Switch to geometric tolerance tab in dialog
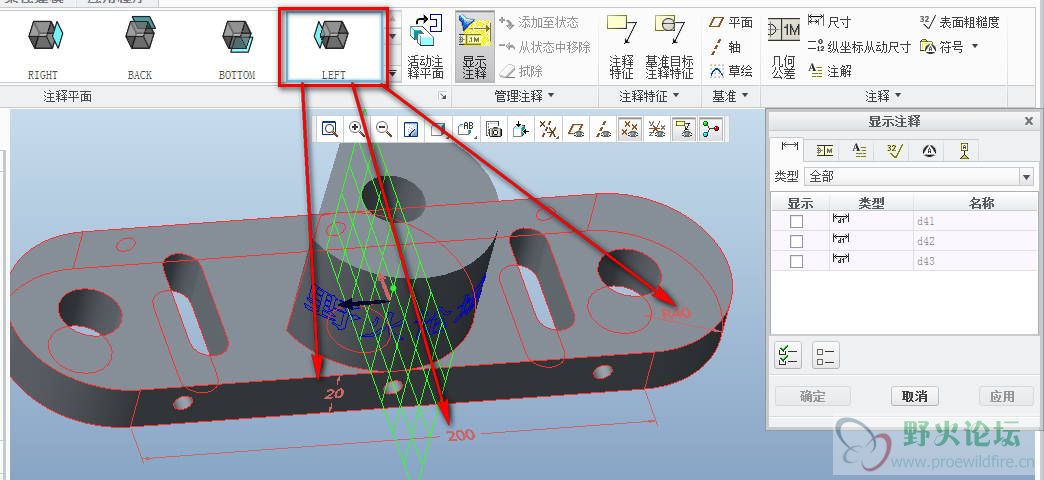Screen dimensions: 1044x480 pyautogui.click(x=825, y=150)
